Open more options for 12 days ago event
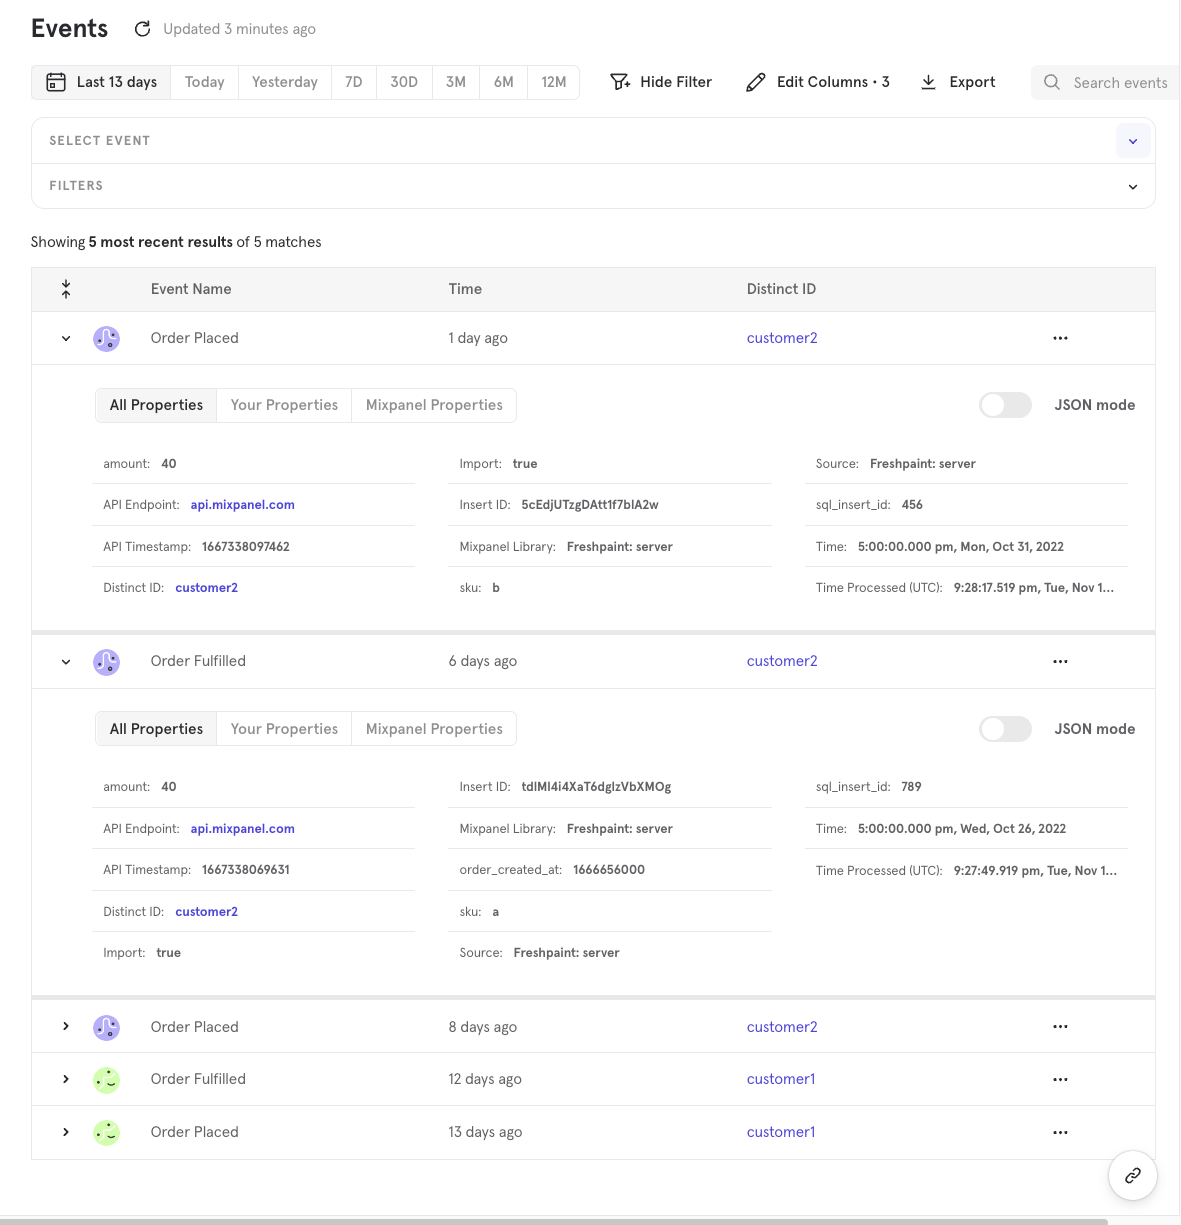Image resolution: width=1181 pixels, height=1225 pixels. [x=1061, y=1079]
